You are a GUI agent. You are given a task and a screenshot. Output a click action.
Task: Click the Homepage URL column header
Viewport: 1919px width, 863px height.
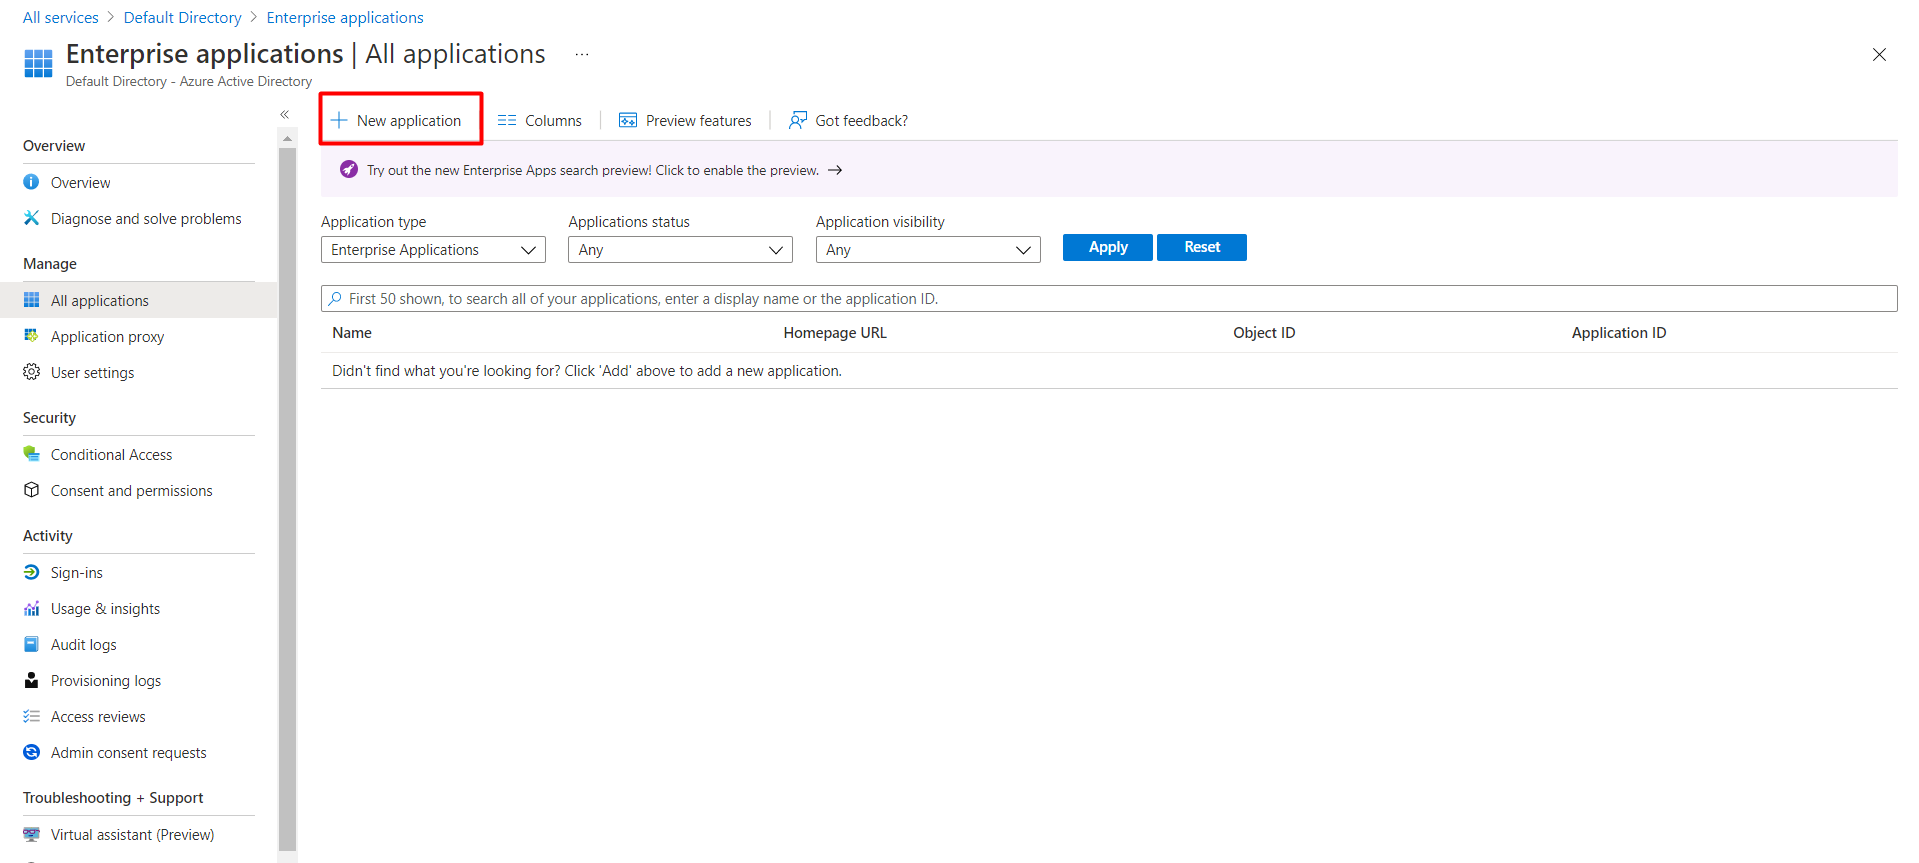click(x=835, y=333)
